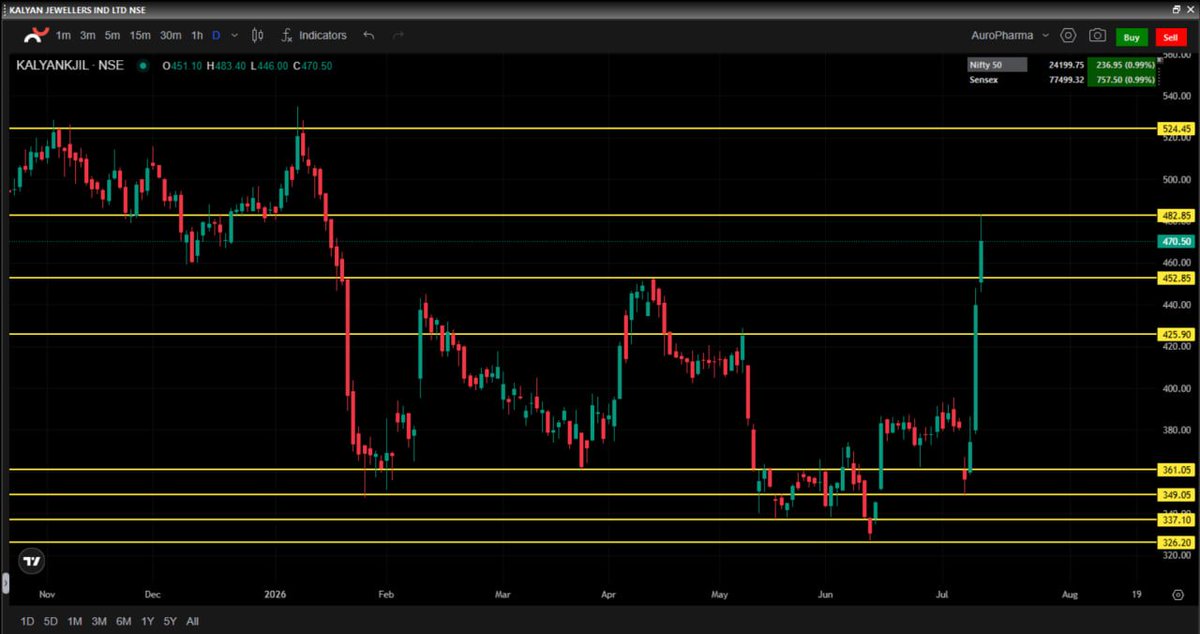Expand the timeframe interval dropdown chevron
This screenshot has height=634, width=1200.
234,35
